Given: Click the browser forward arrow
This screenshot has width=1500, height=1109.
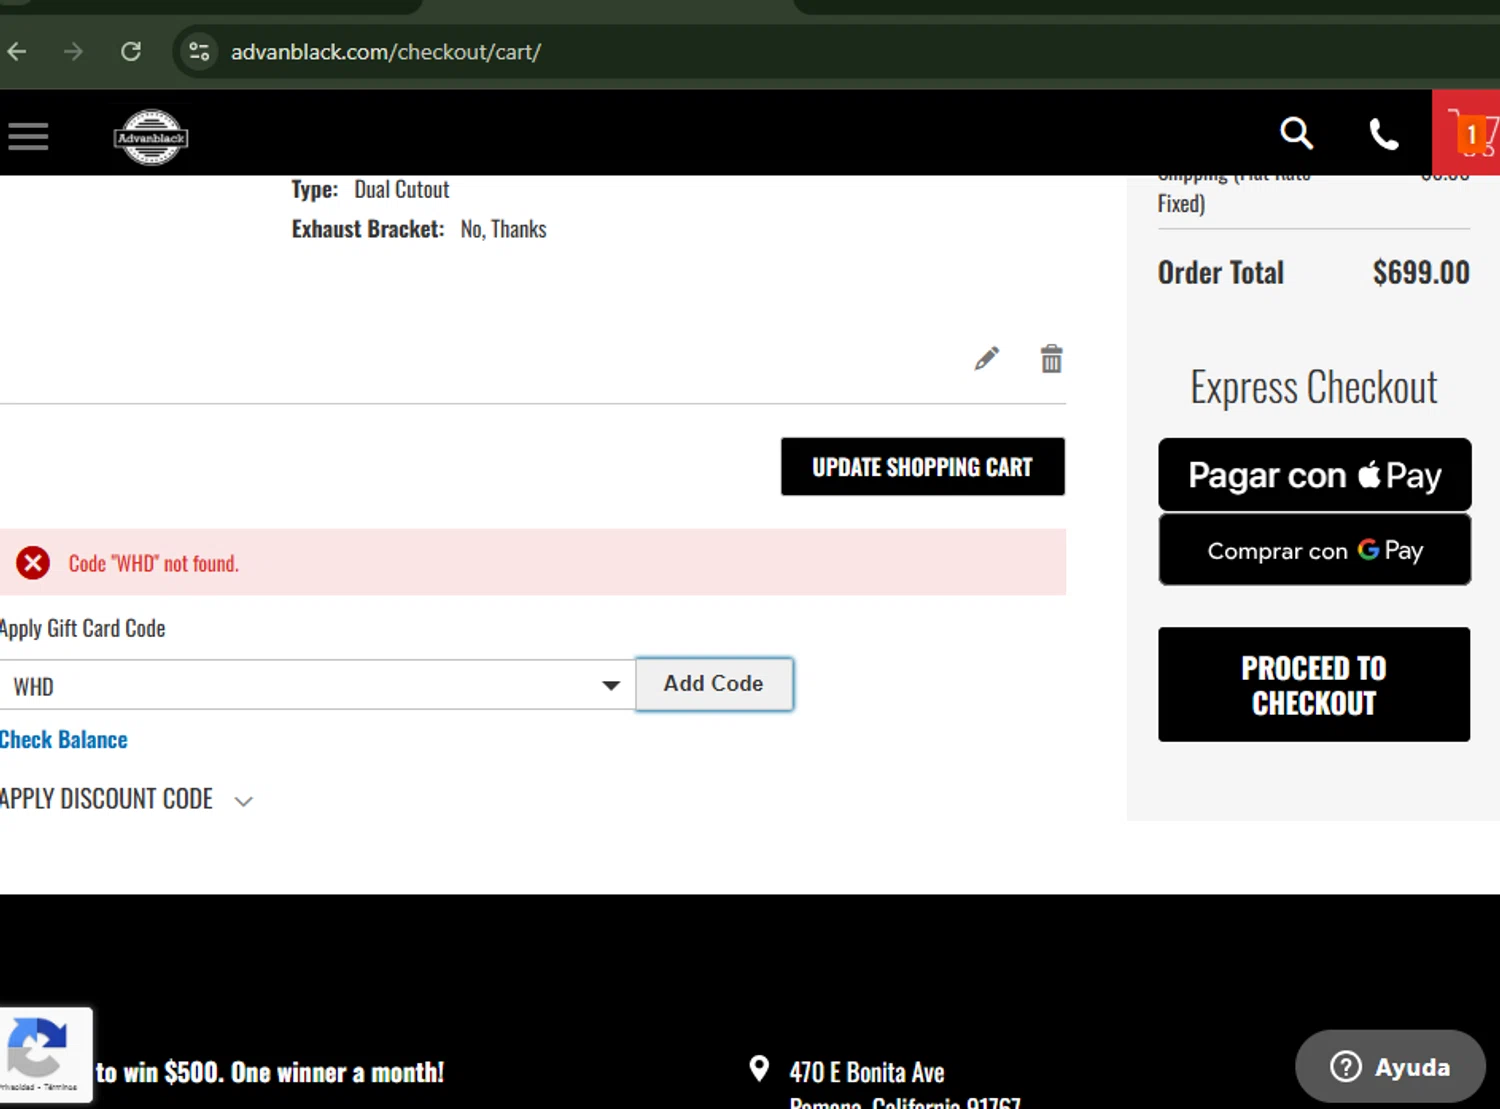Looking at the screenshot, I should click(x=73, y=51).
